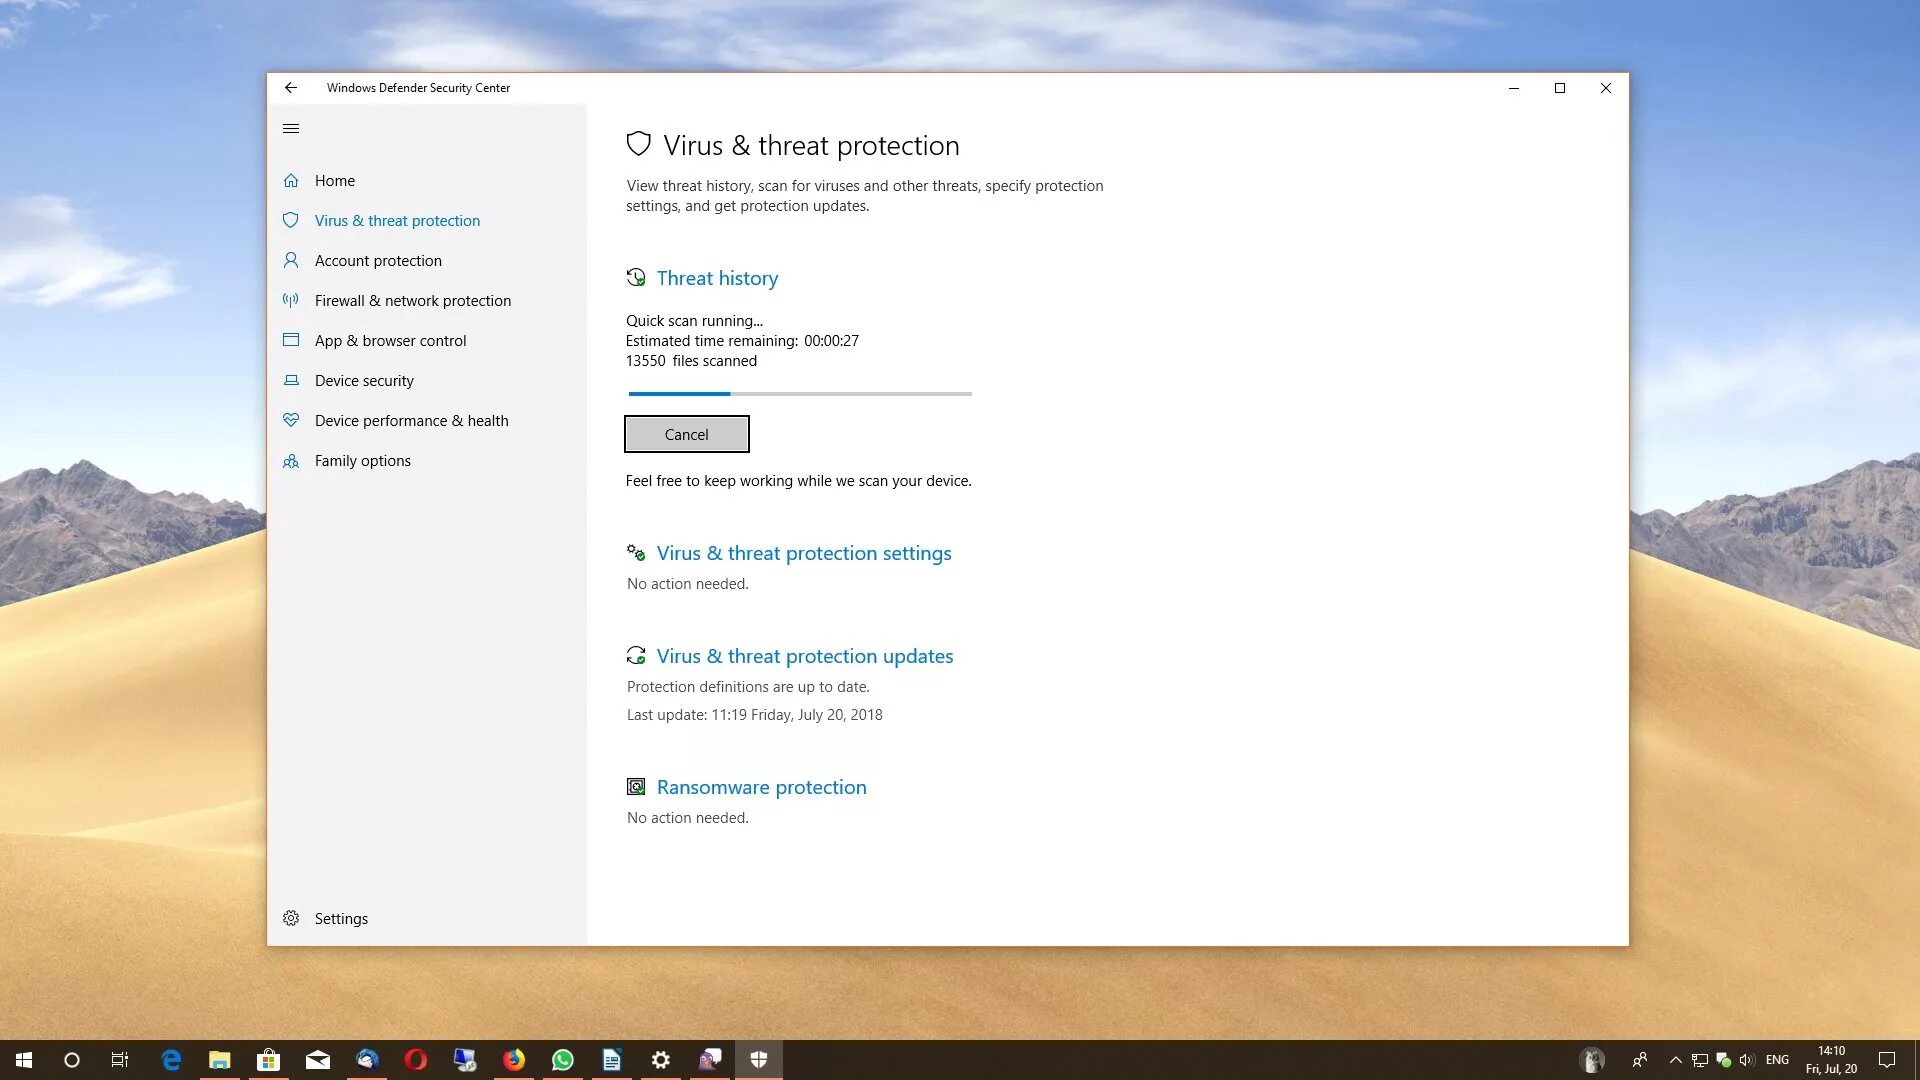
Task: Click the Account protection person icon
Action: click(291, 261)
